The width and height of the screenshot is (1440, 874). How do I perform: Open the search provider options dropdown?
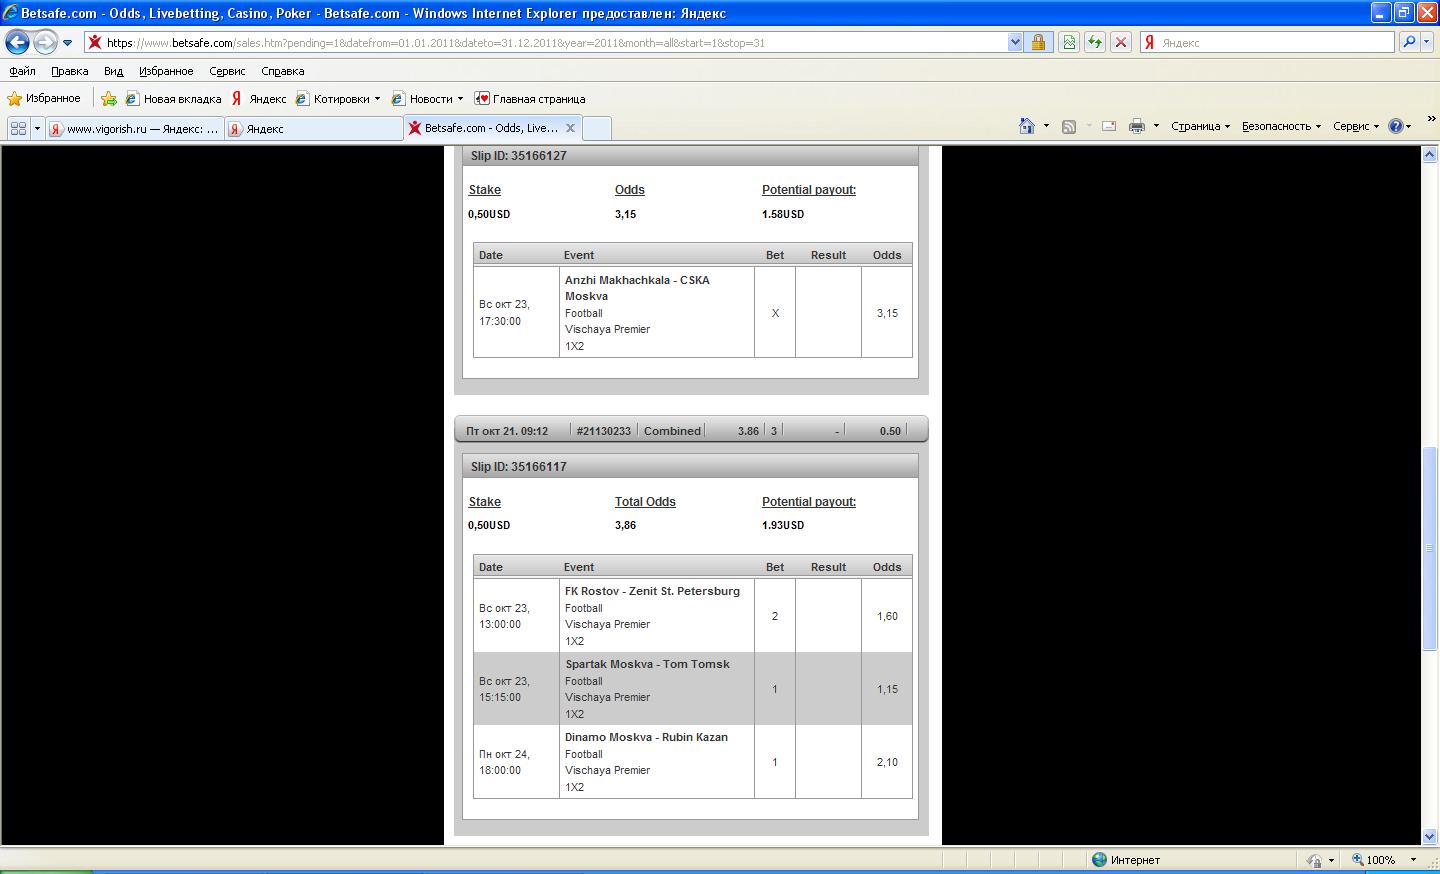(1426, 43)
